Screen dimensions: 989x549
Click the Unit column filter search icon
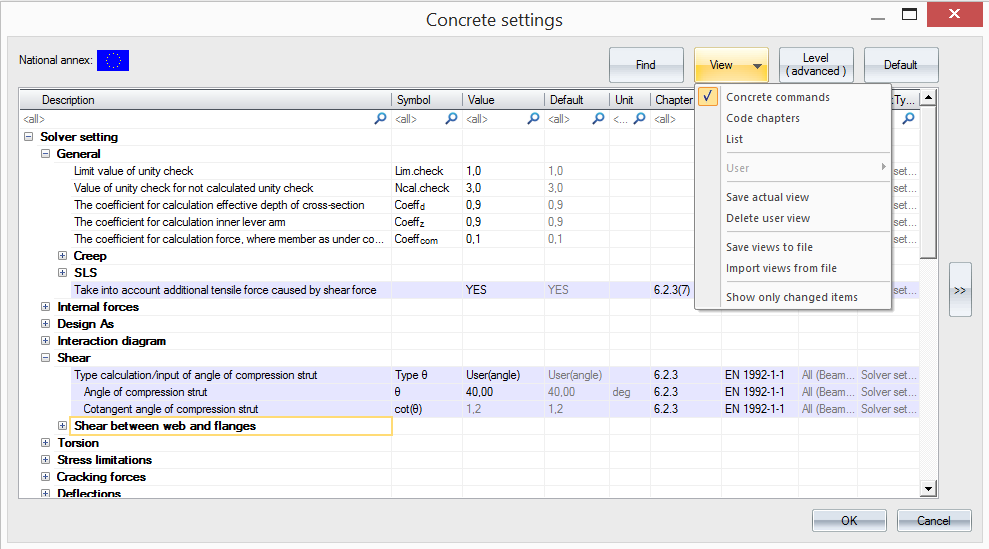coord(639,119)
